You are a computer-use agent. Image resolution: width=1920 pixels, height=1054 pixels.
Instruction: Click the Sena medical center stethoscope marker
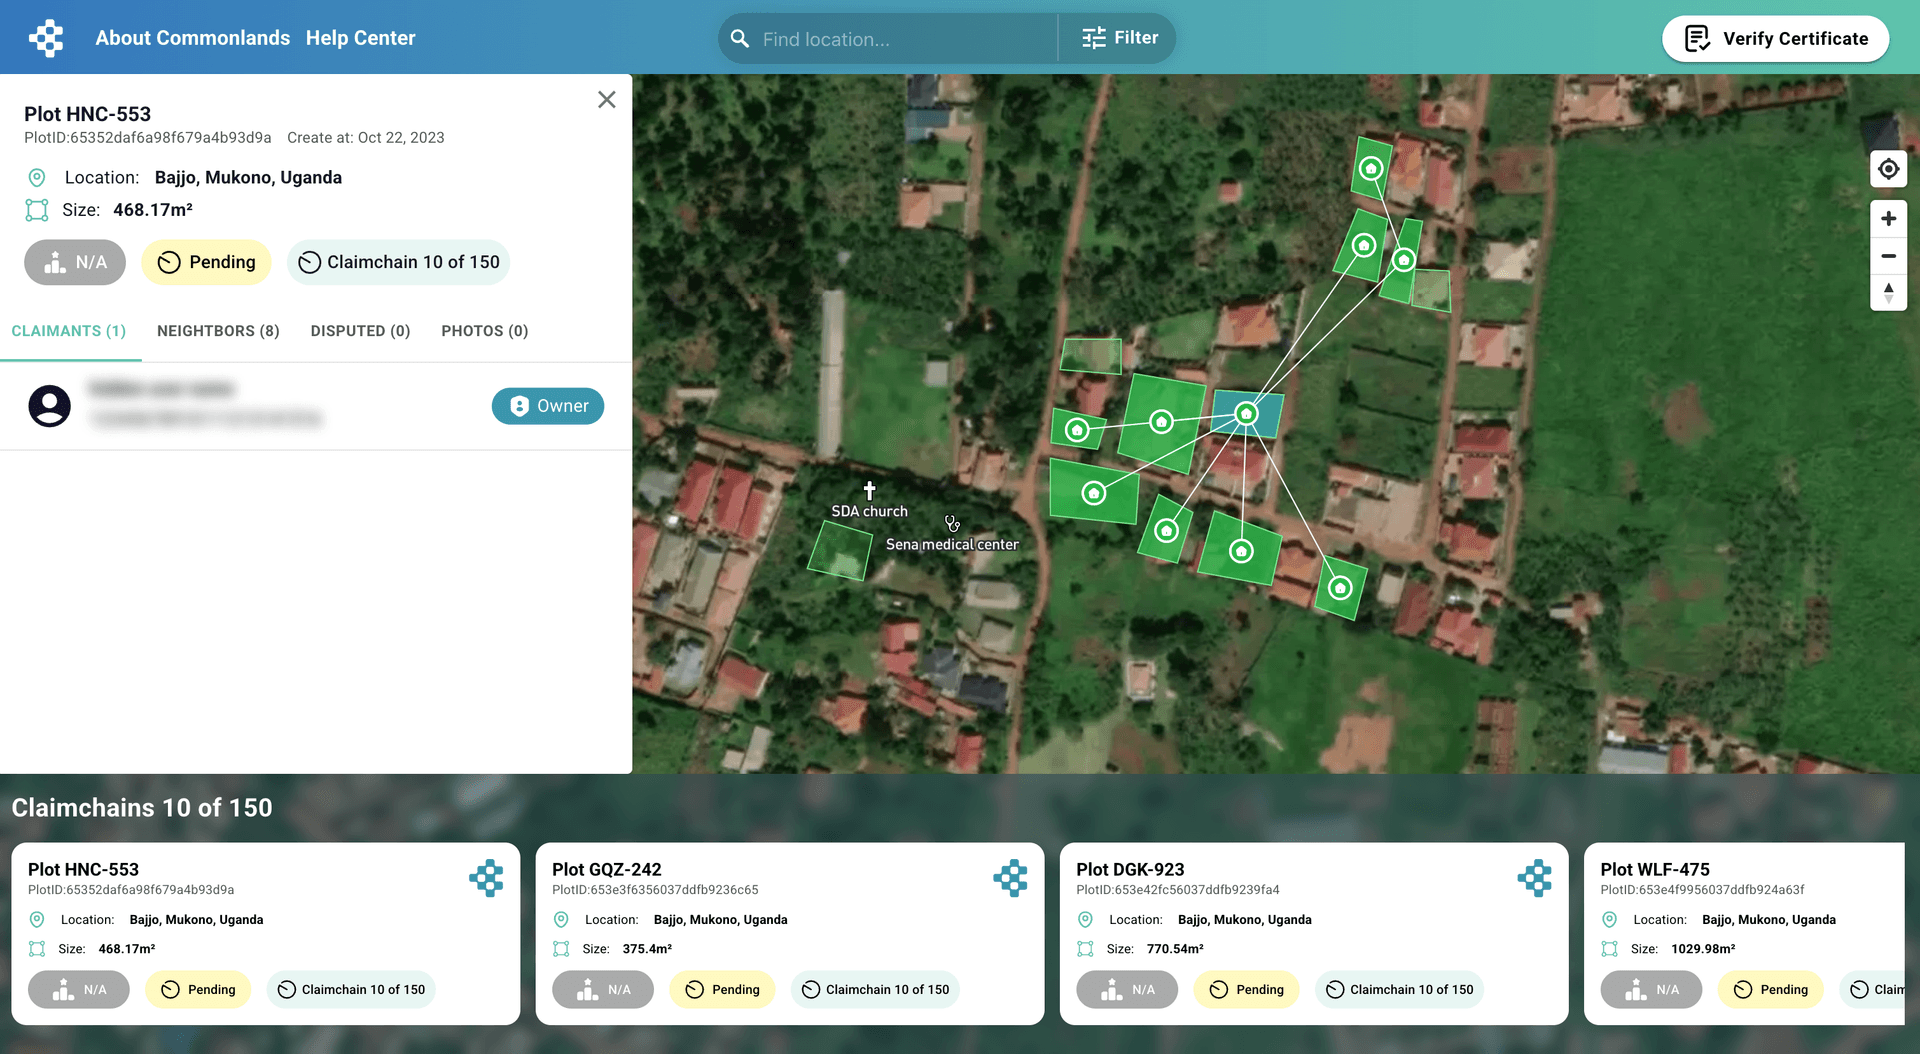952,524
